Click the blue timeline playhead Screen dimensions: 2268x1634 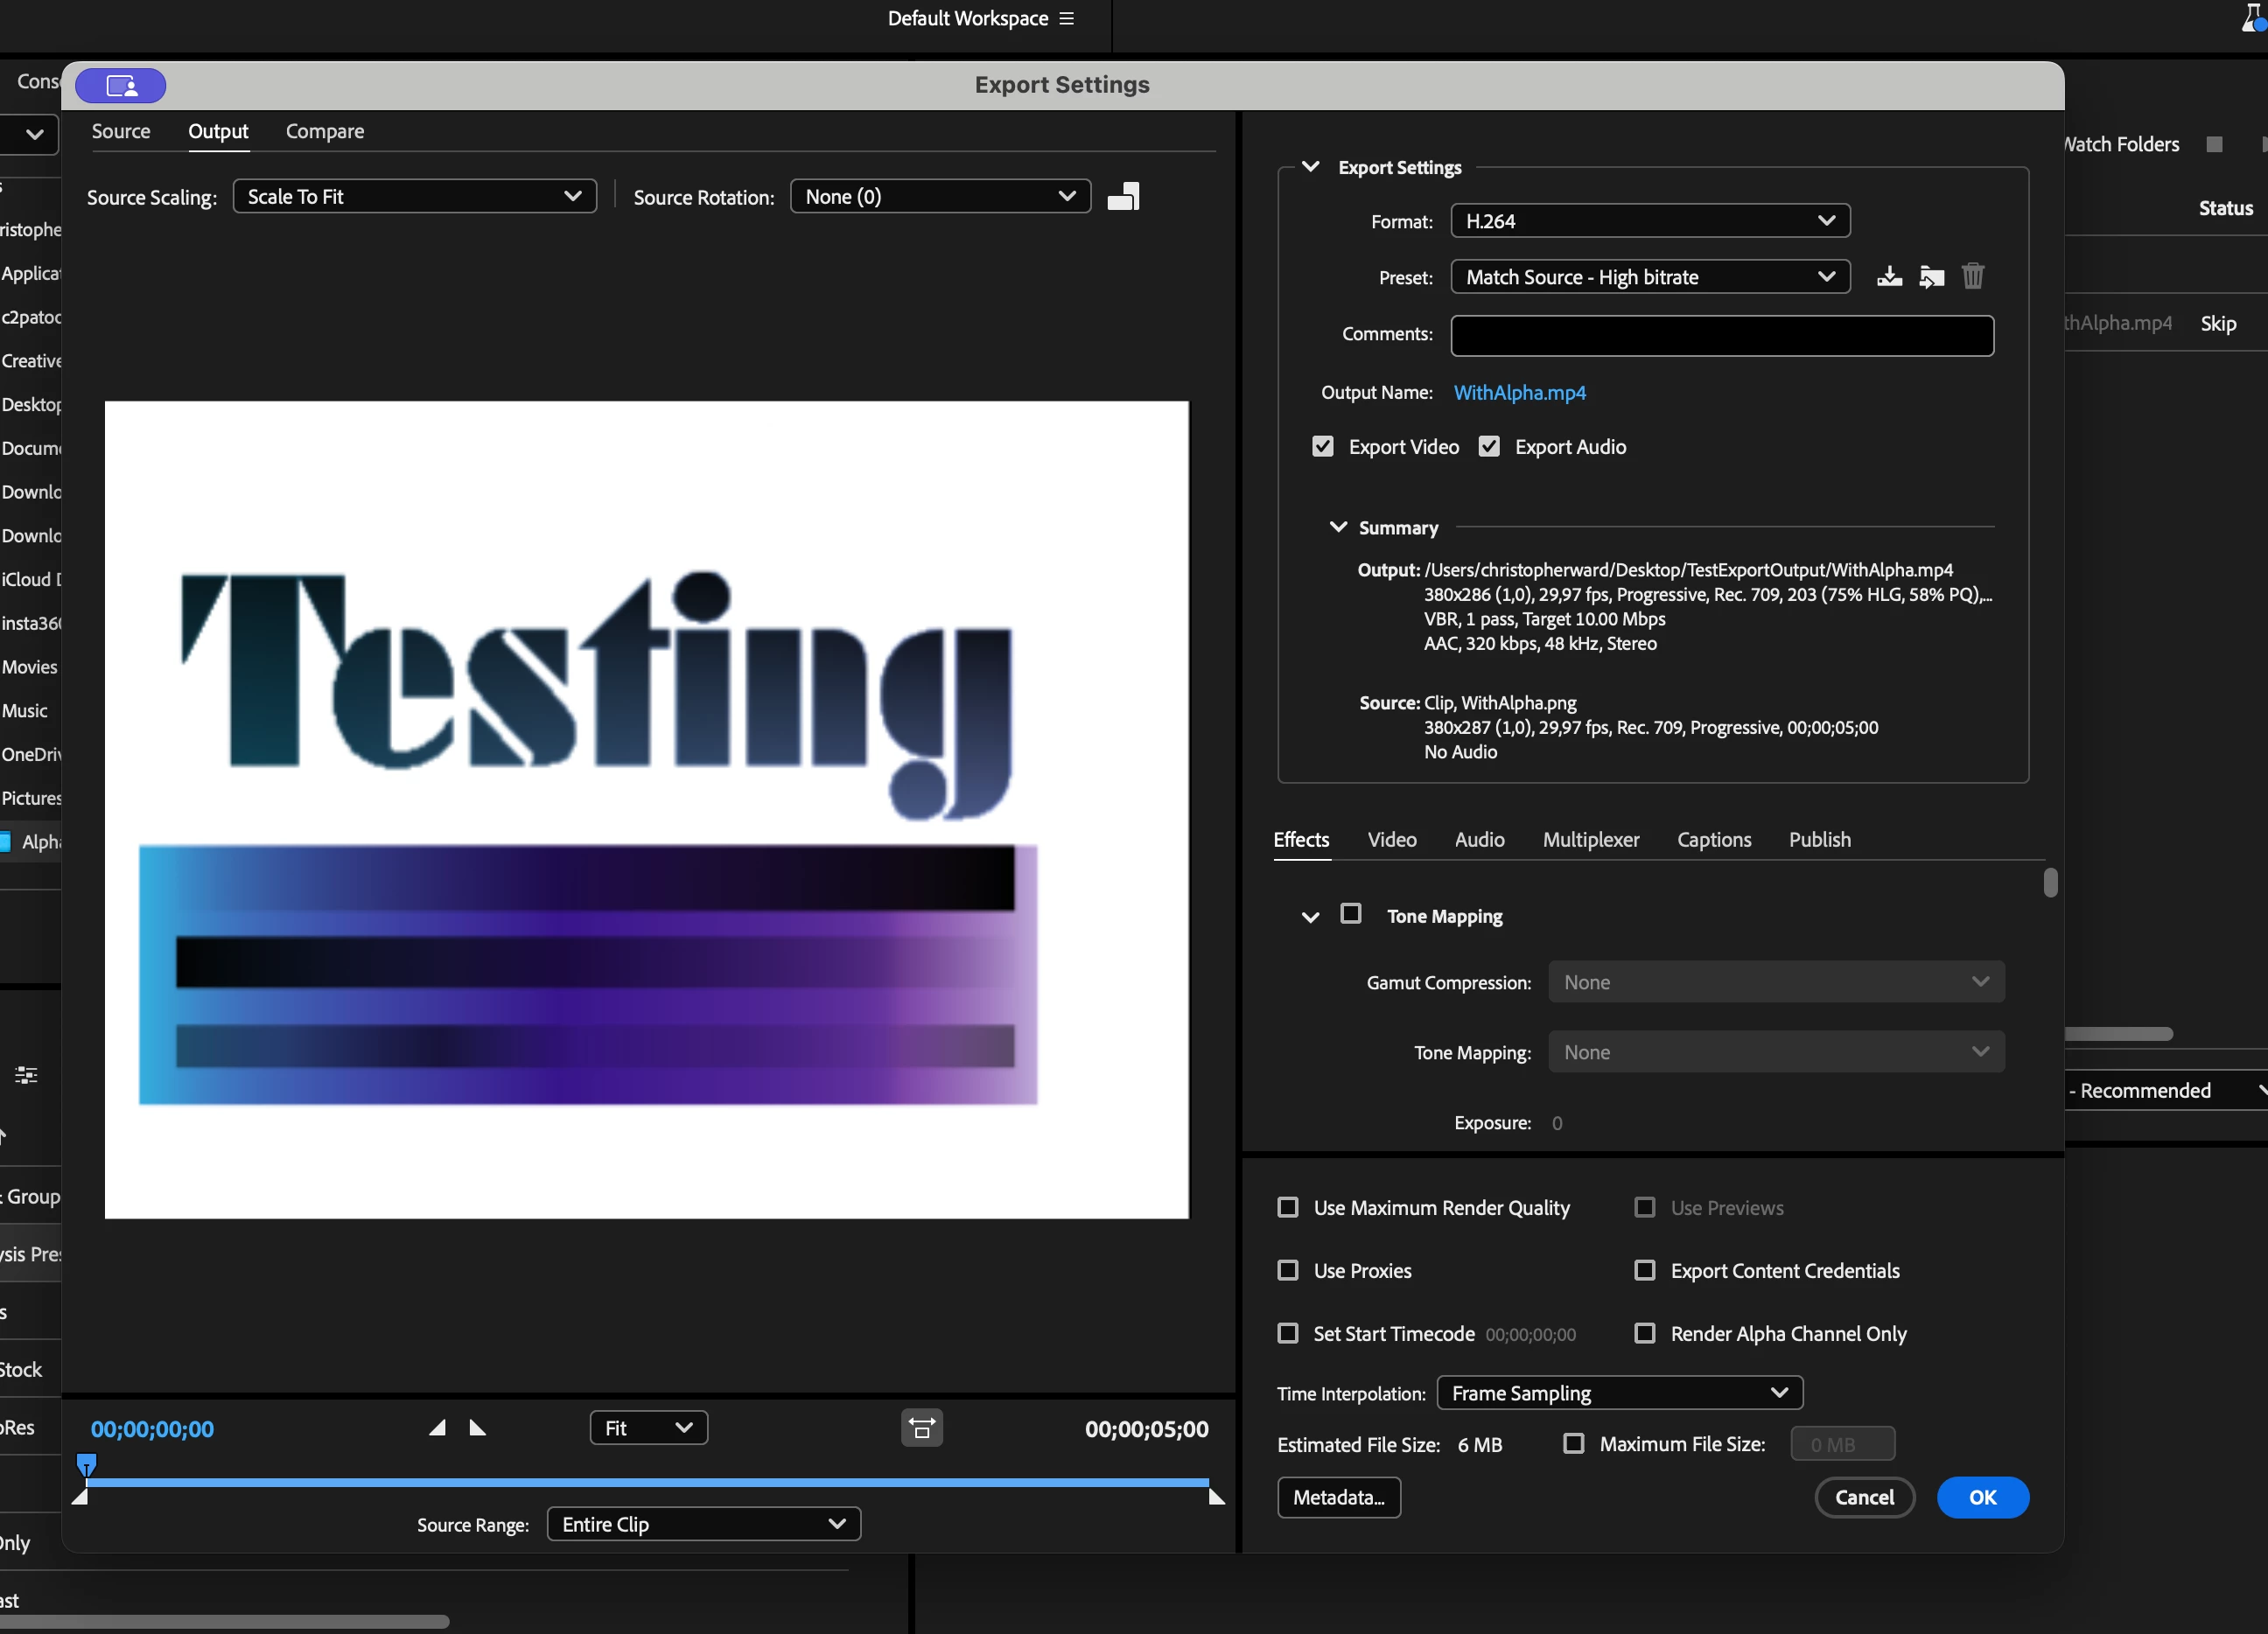(x=87, y=1465)
